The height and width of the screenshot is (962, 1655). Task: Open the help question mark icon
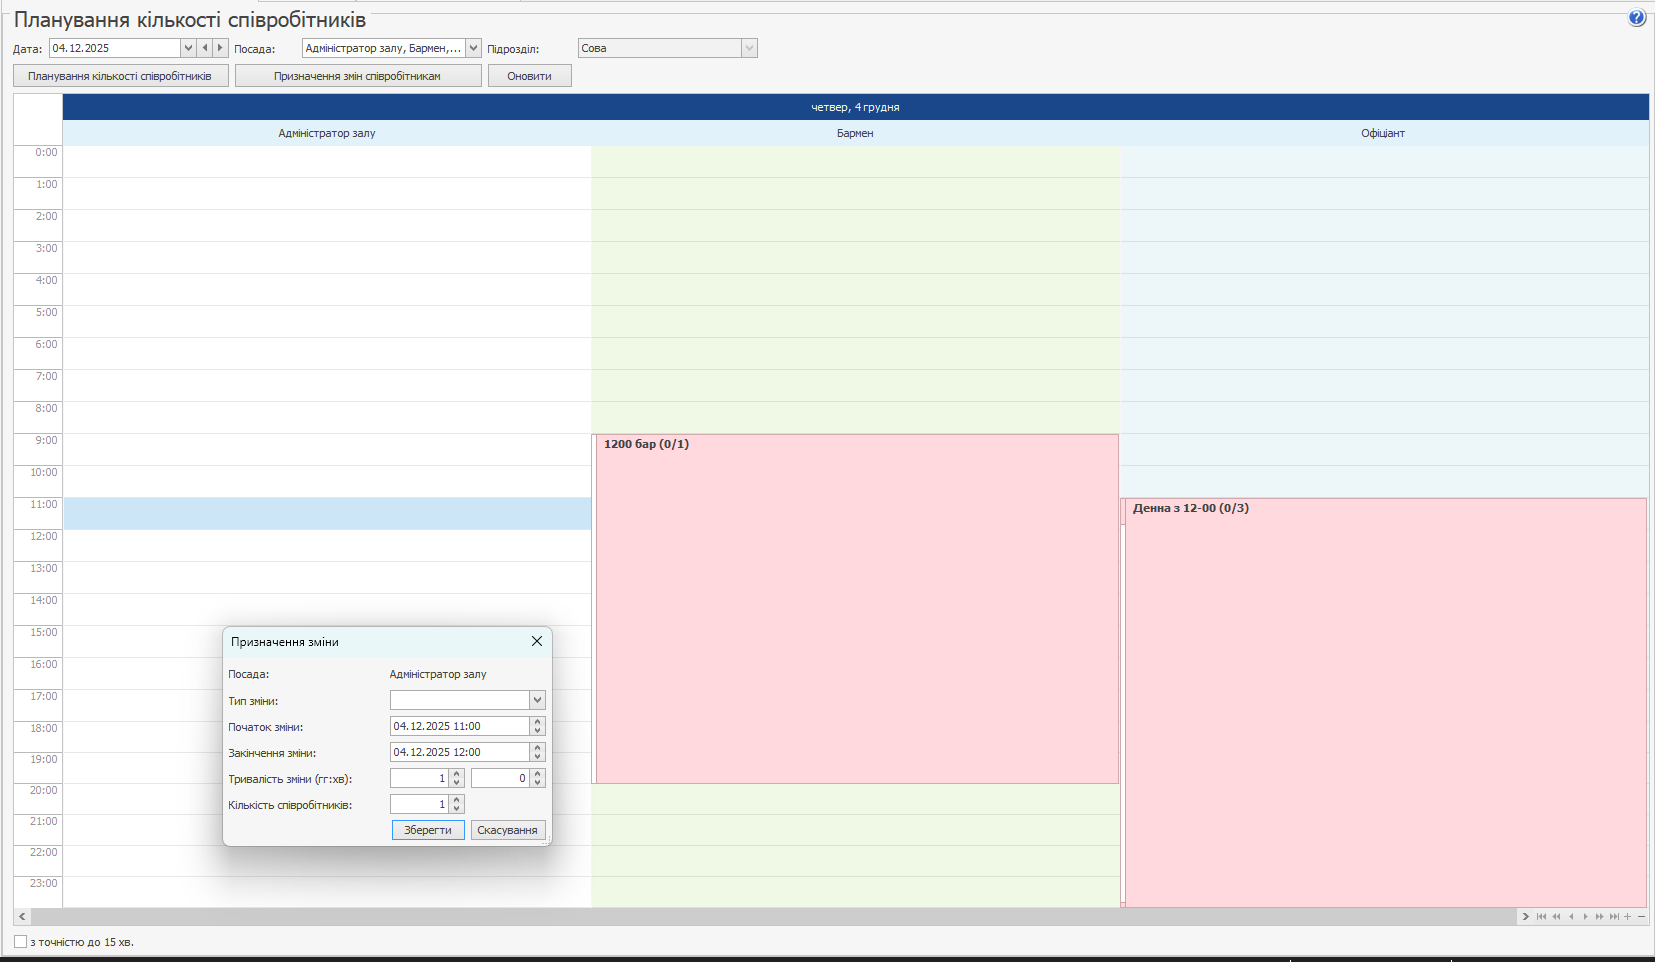click(1636, 18)
